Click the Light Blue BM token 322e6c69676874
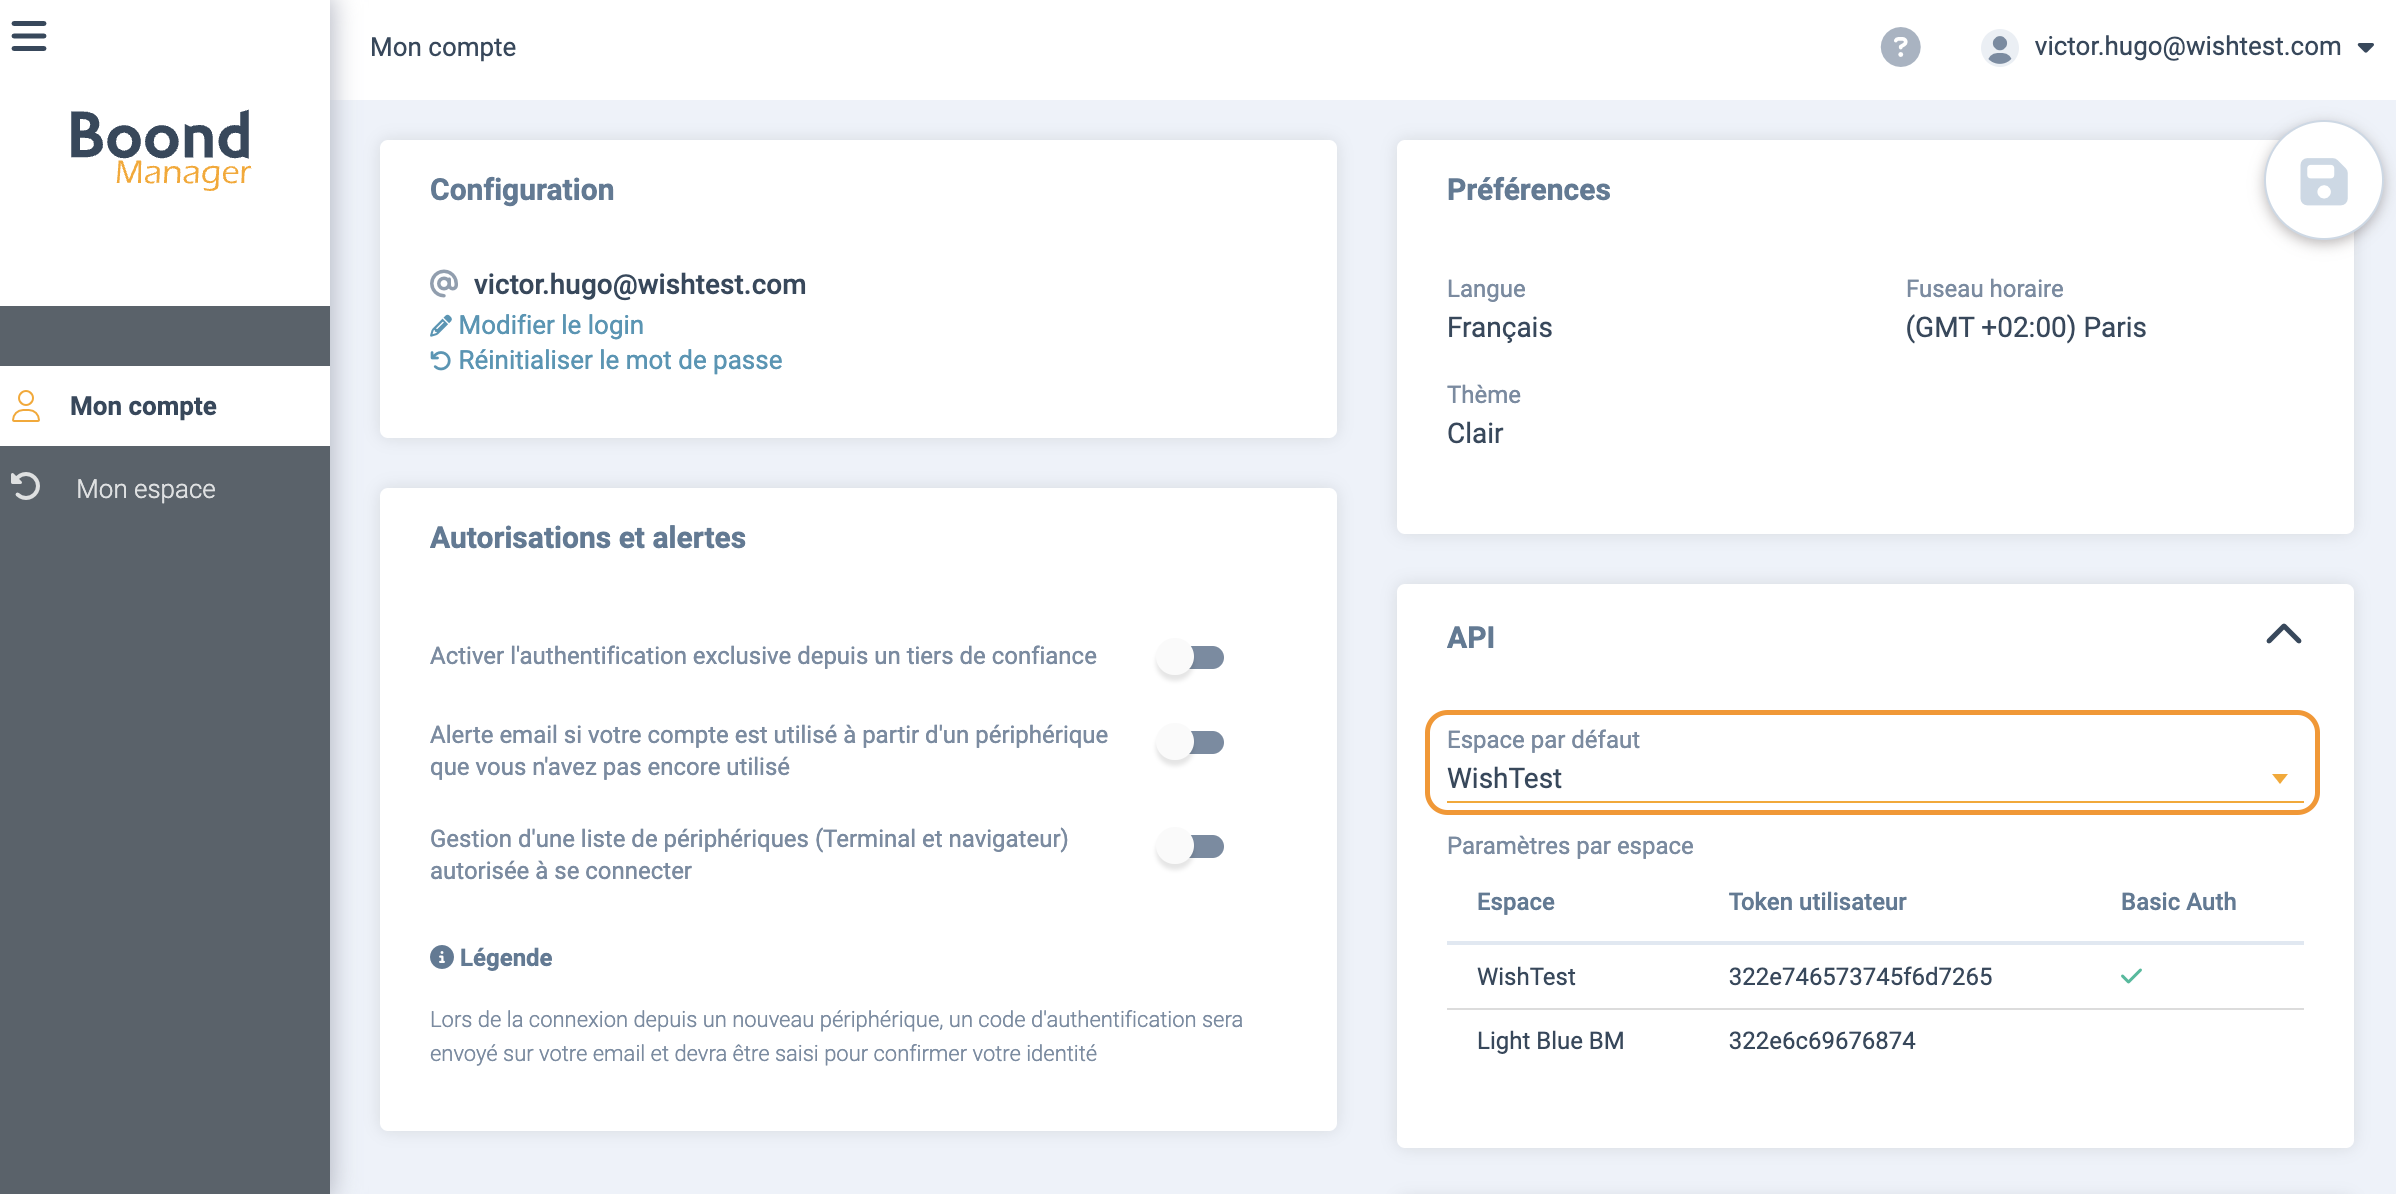The image size is (2396, 1194). click(x=1822, y=1040)
